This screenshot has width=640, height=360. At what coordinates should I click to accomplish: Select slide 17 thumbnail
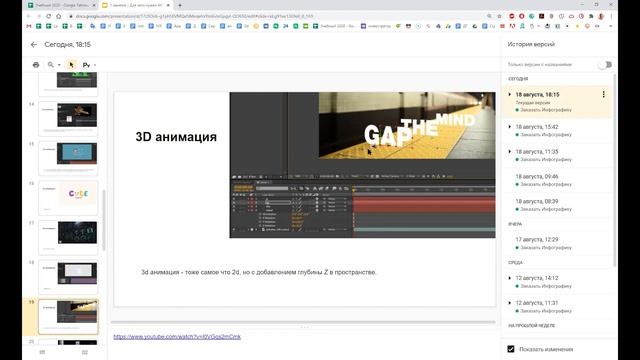click(68, 237)
